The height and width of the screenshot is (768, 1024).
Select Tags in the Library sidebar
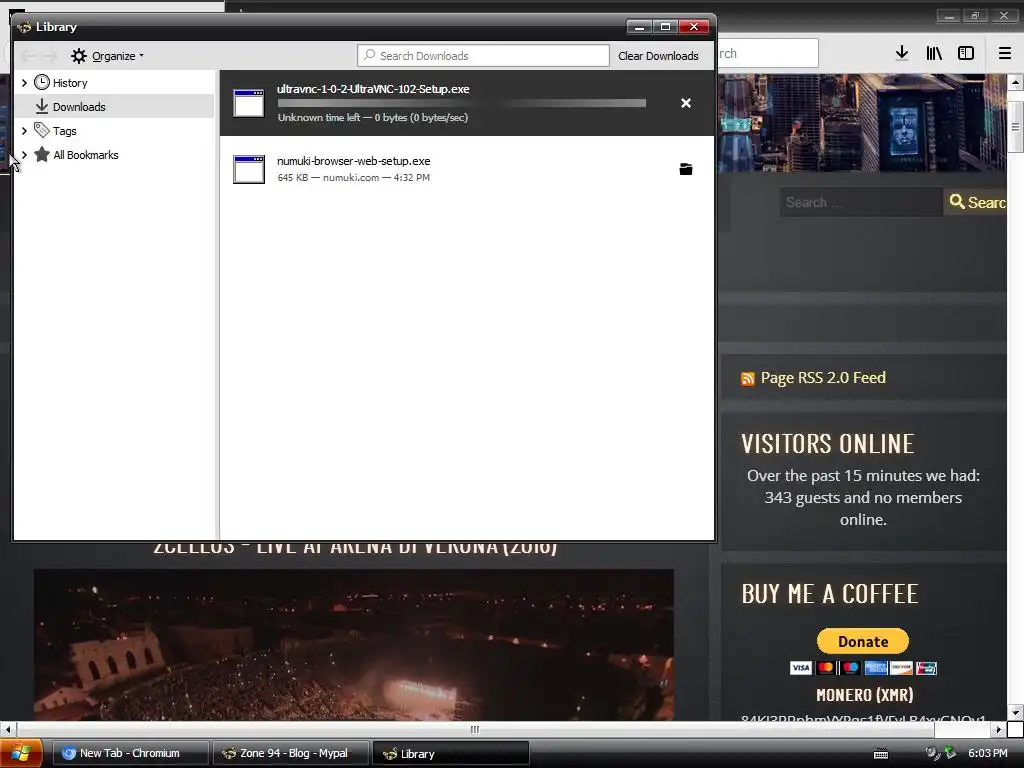tap(65, 131)
